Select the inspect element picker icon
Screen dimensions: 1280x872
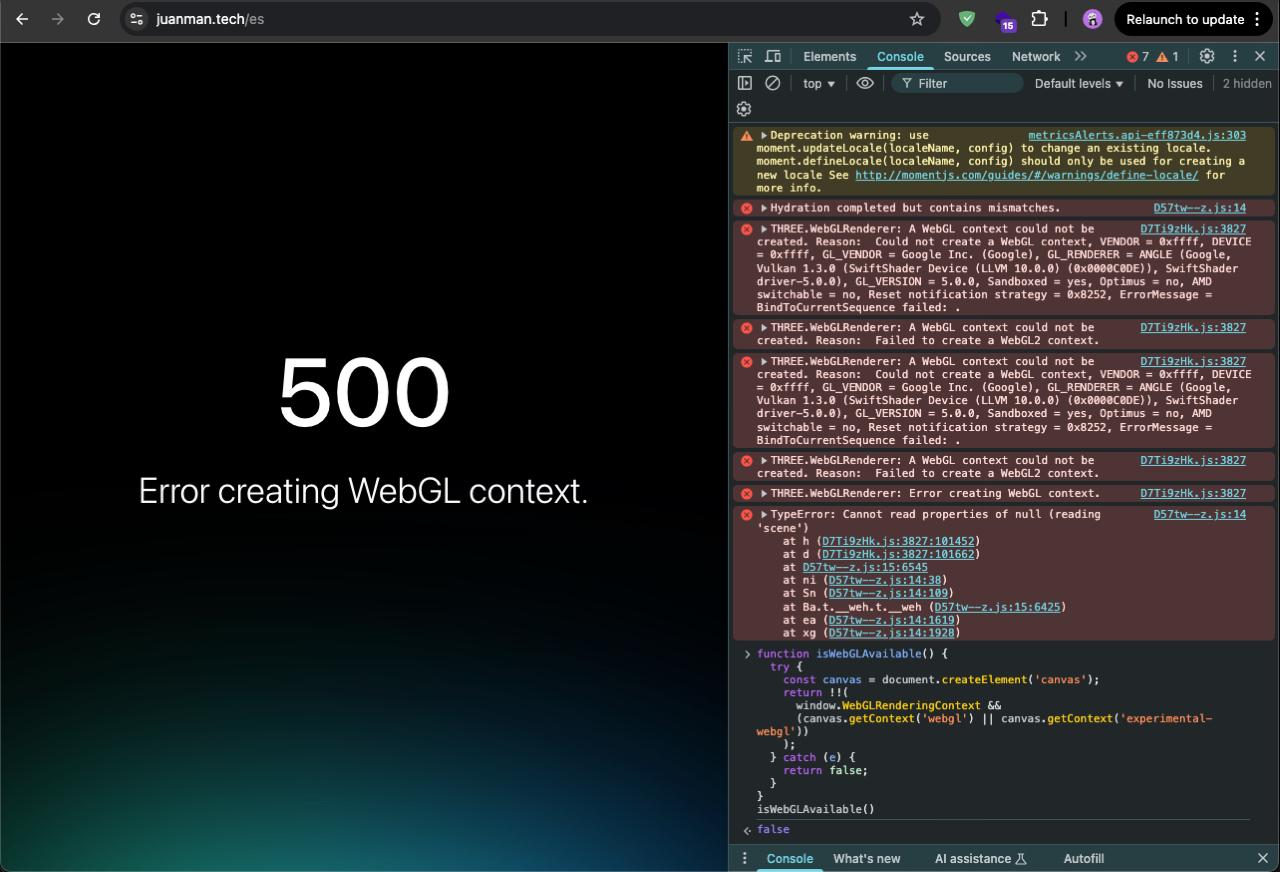743,56
